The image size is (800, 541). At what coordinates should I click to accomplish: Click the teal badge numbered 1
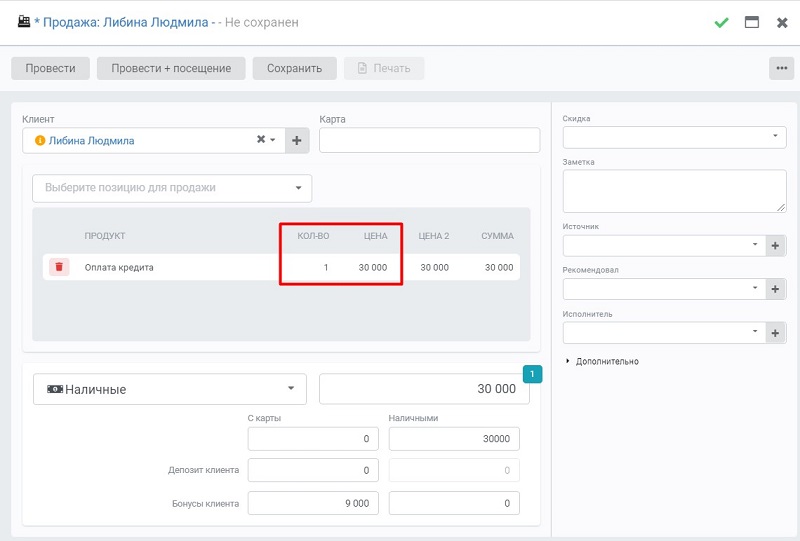tap(532, 374)
